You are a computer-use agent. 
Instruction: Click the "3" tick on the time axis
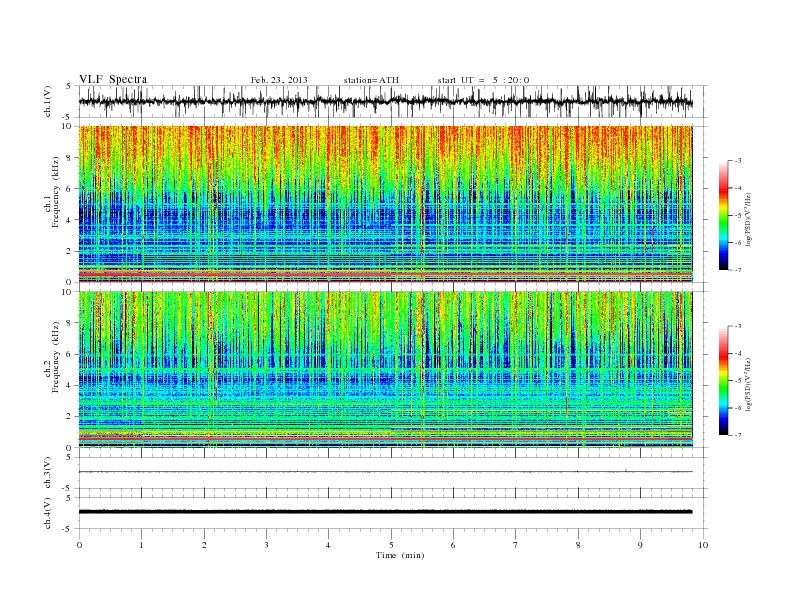(266, 545)
